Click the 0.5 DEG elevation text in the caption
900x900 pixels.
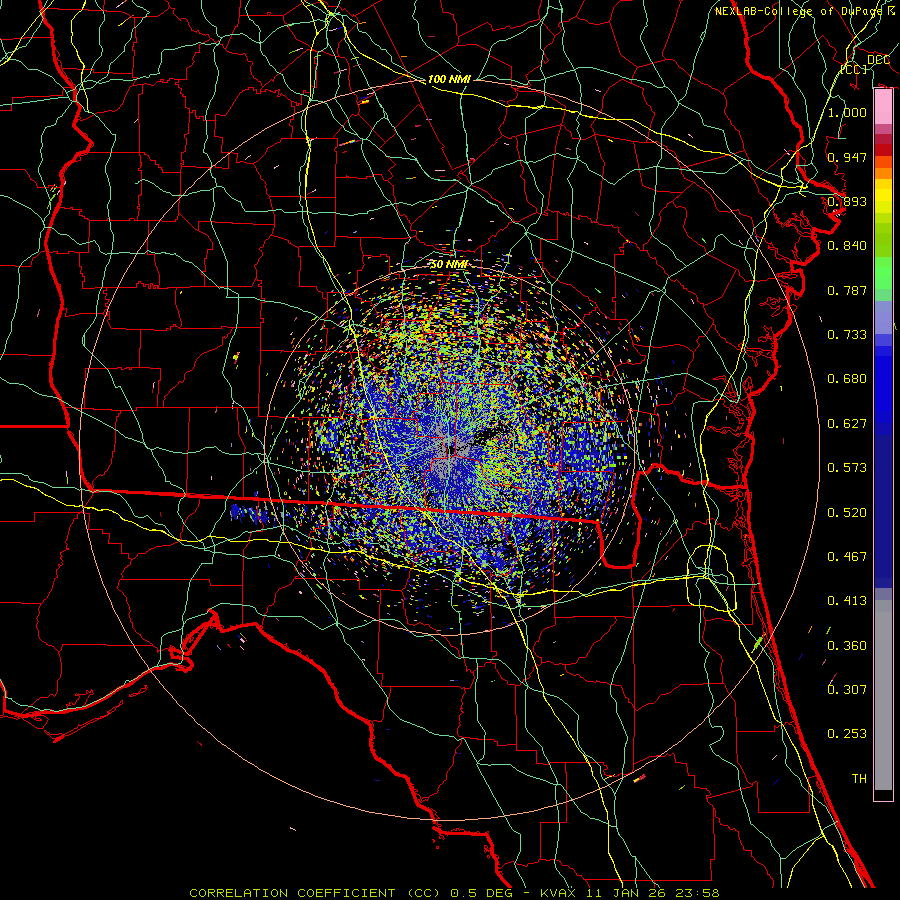481,893
